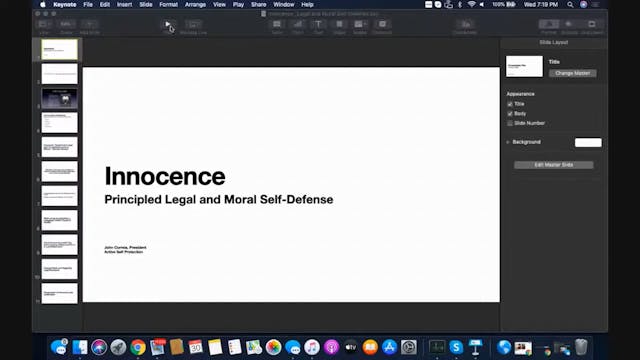
Task: Open Google Chrome from the dock
Action: 138,347
